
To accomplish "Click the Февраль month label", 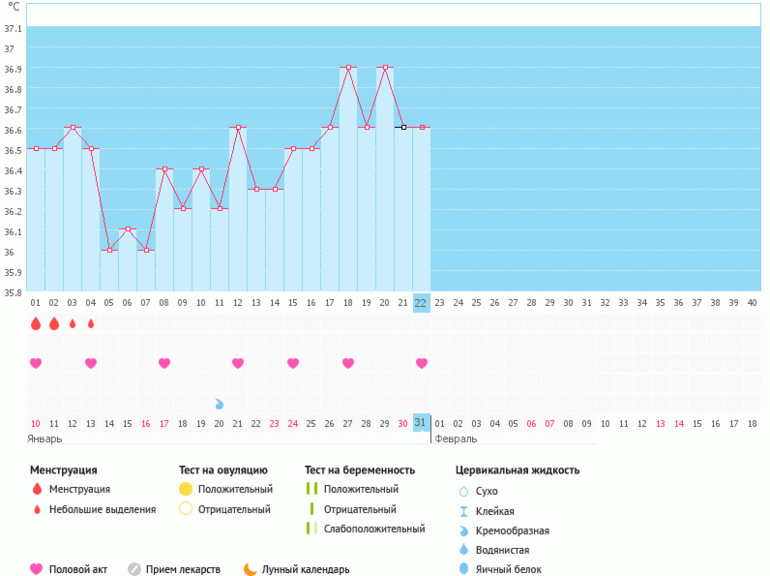I will click(455, 438).
